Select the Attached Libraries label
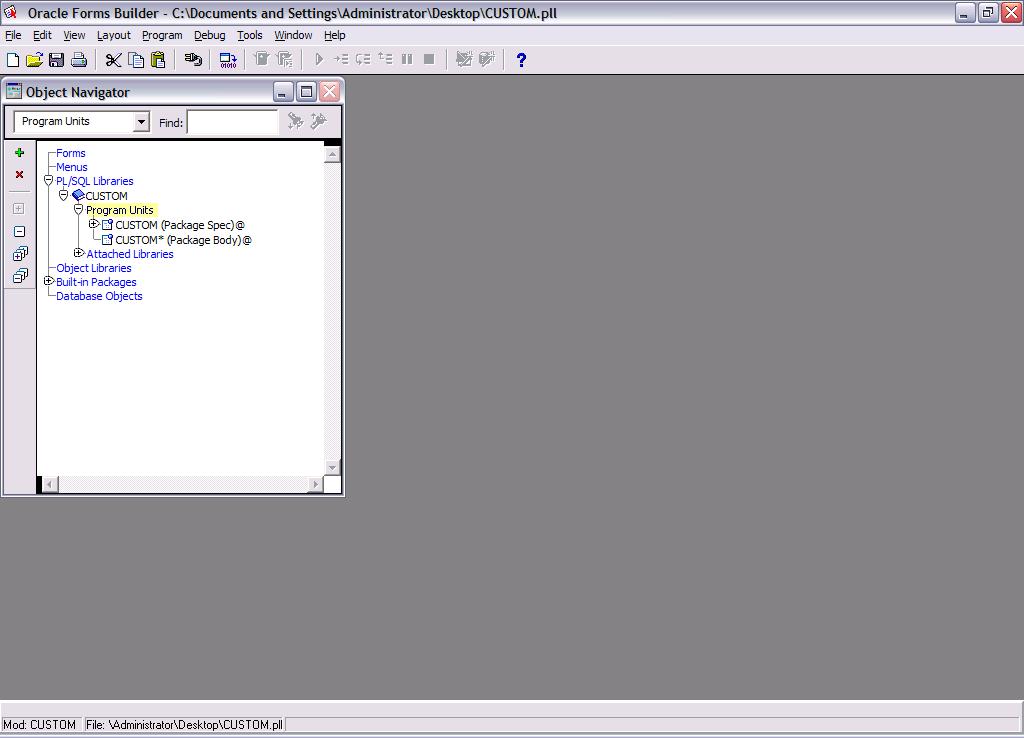 130,254
